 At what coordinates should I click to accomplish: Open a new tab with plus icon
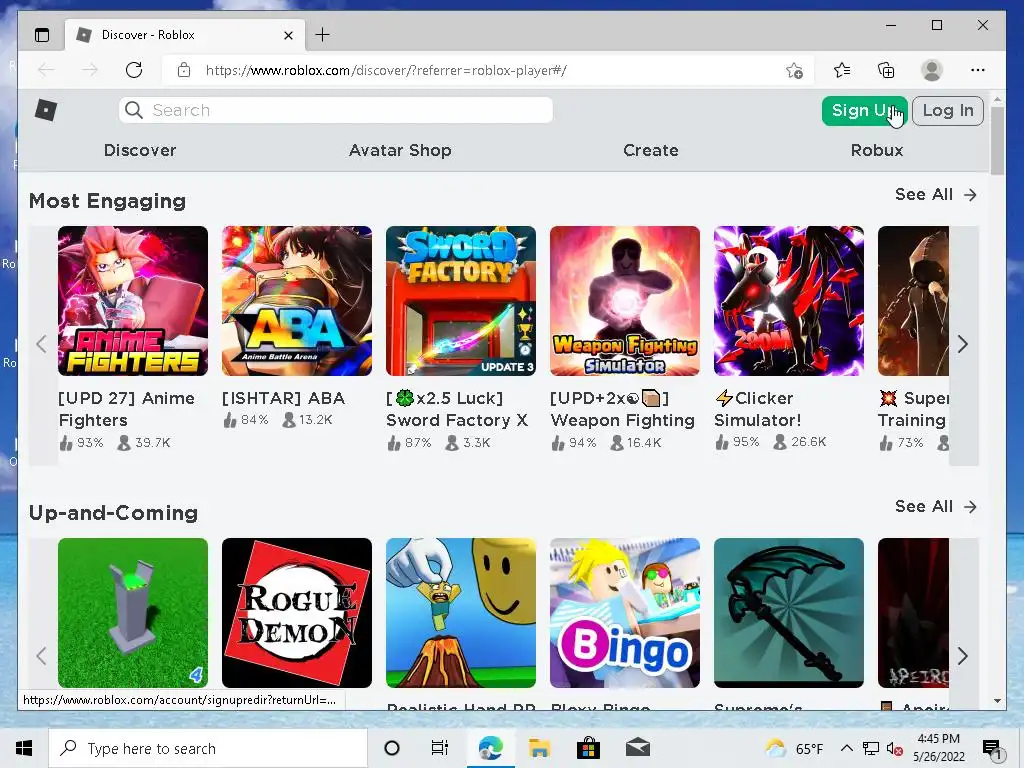point(323,35)
